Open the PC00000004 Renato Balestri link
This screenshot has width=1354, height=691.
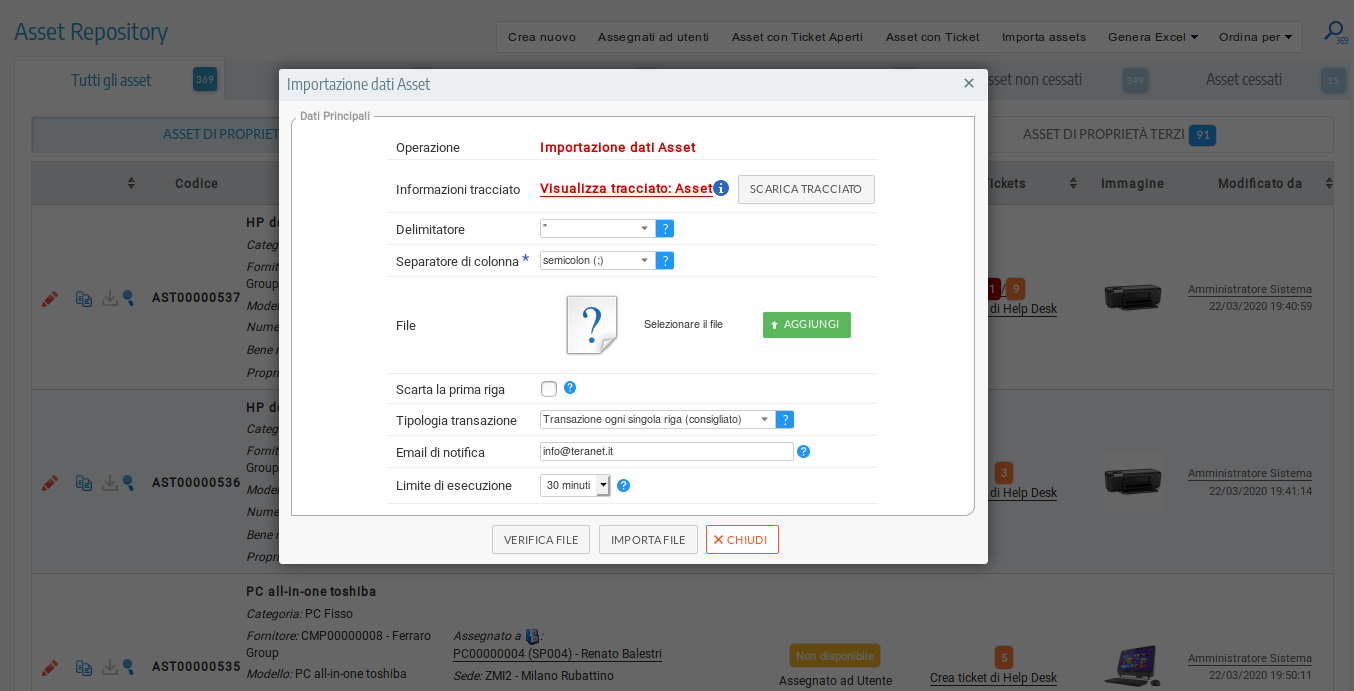pos(557,655)
